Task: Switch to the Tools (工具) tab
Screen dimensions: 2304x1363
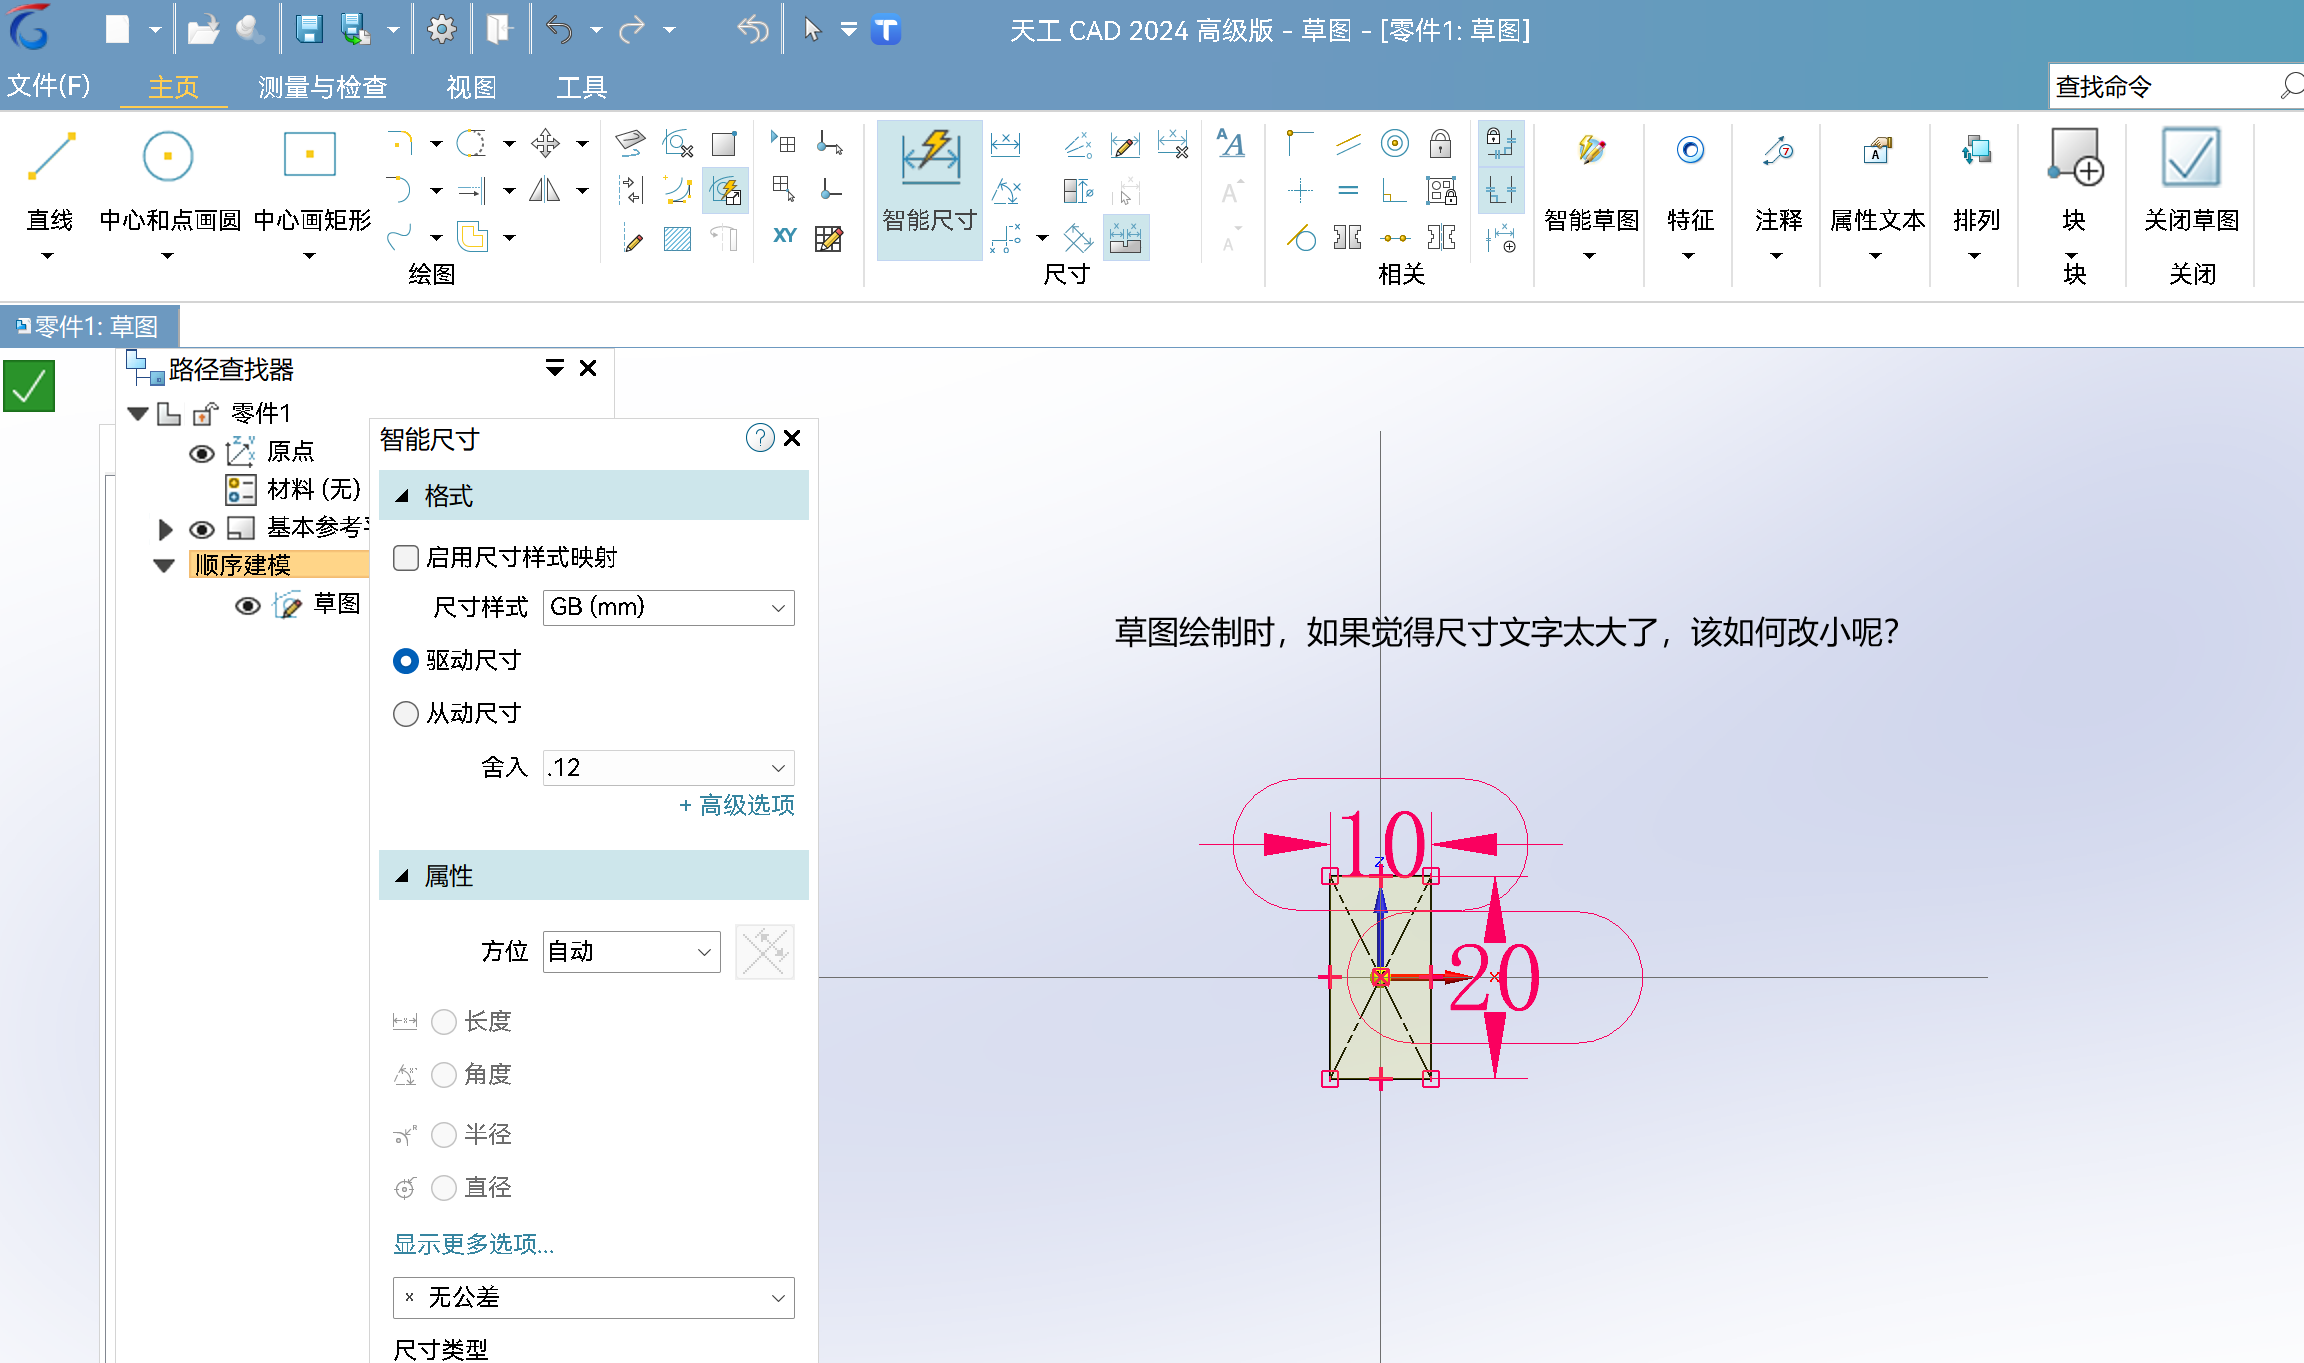Action: 581,87
